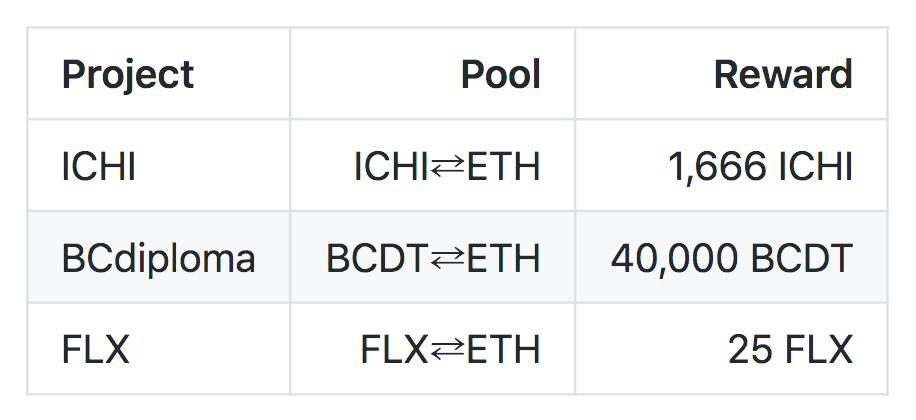This screenshot has height=420, width=916.
Task: Click BCDT token in the Pool column
Action: coord(378,259)
